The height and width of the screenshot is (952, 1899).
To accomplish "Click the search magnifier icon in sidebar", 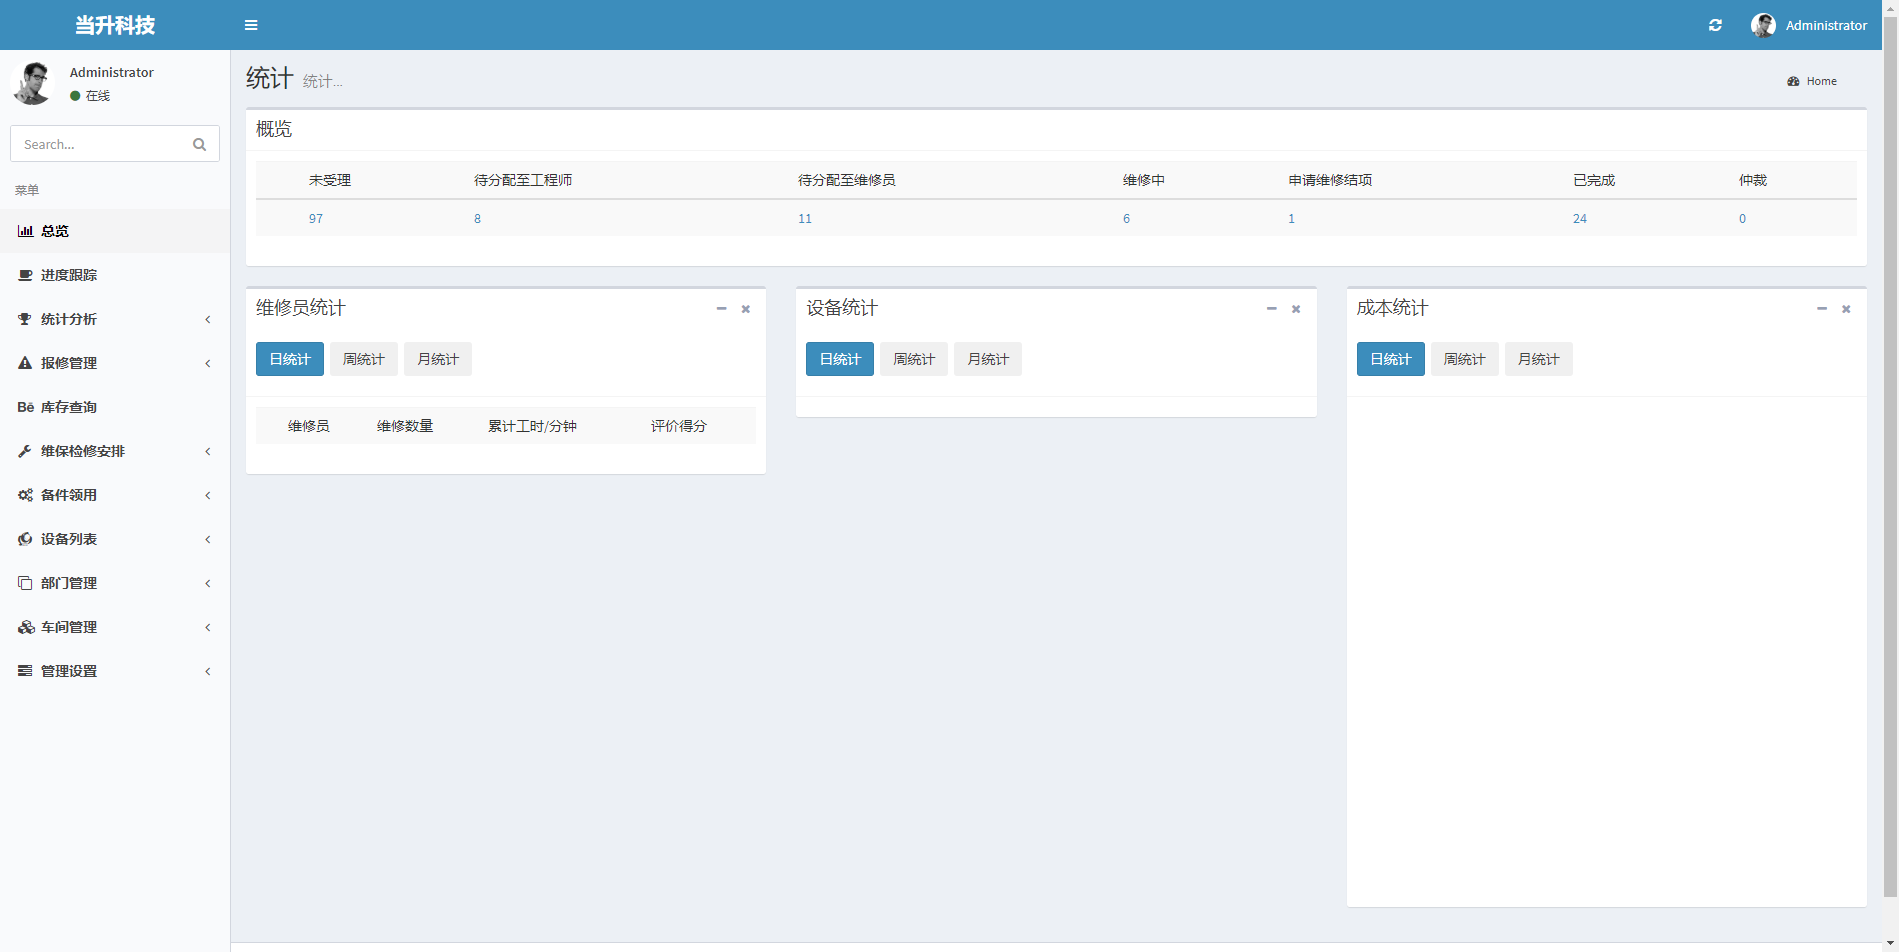I will coord(199,144).
